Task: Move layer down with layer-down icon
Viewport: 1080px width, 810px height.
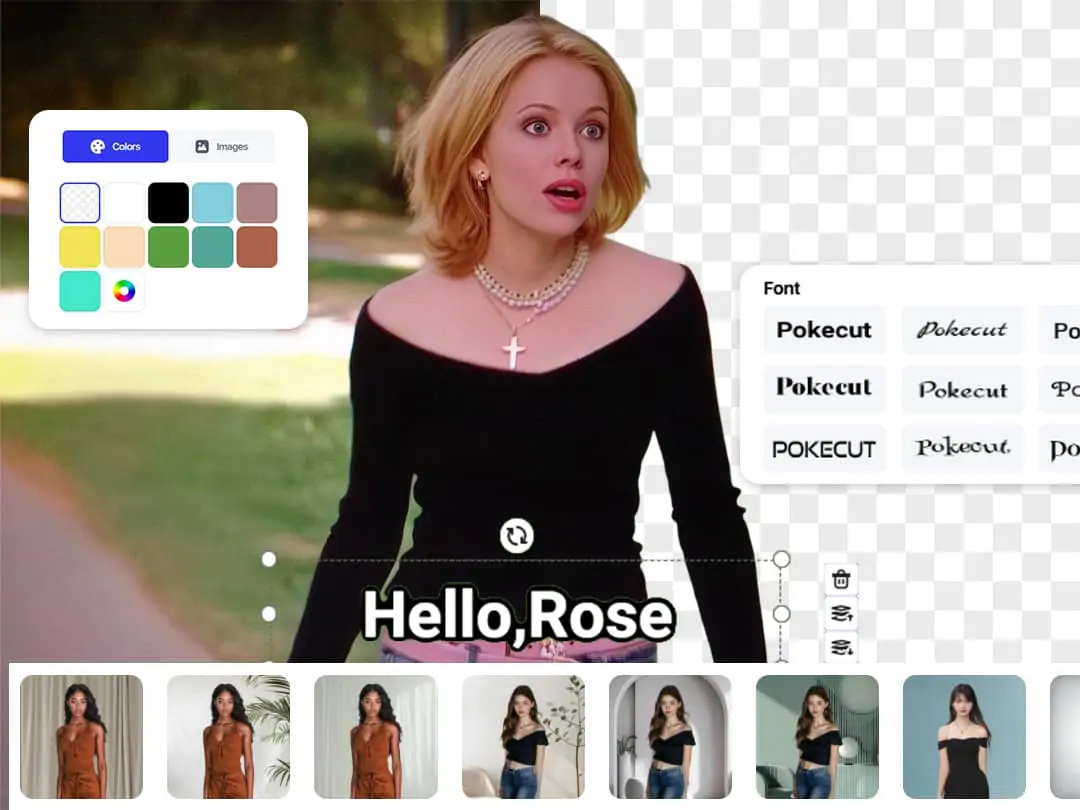Action: (x=841, y=647)
